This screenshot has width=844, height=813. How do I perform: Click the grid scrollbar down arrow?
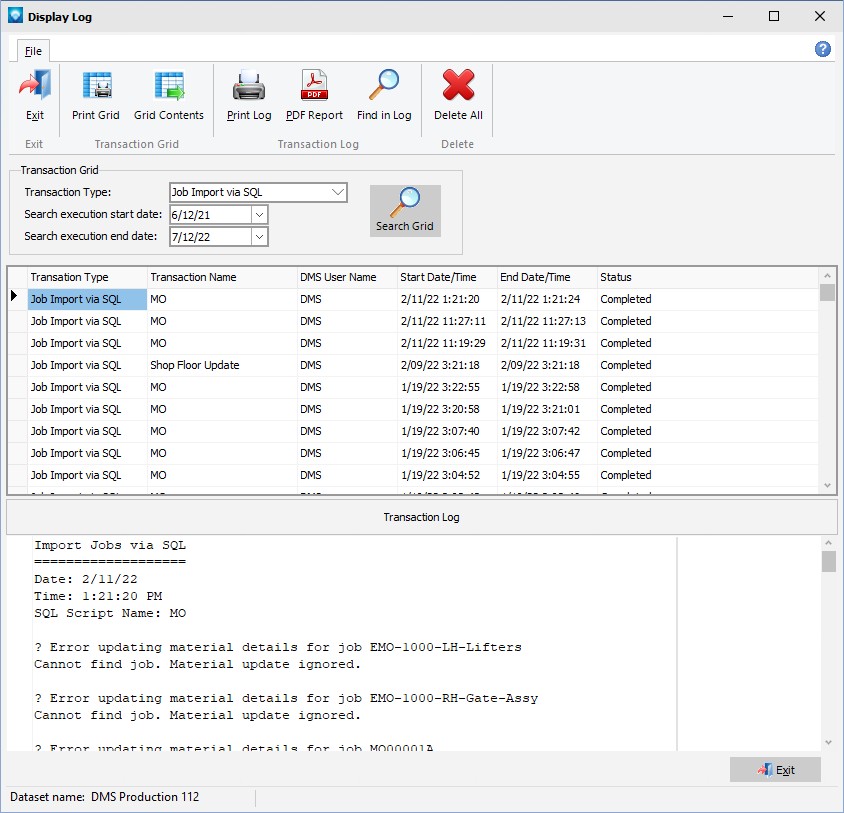pyautogui.click(x=827, y=486)
